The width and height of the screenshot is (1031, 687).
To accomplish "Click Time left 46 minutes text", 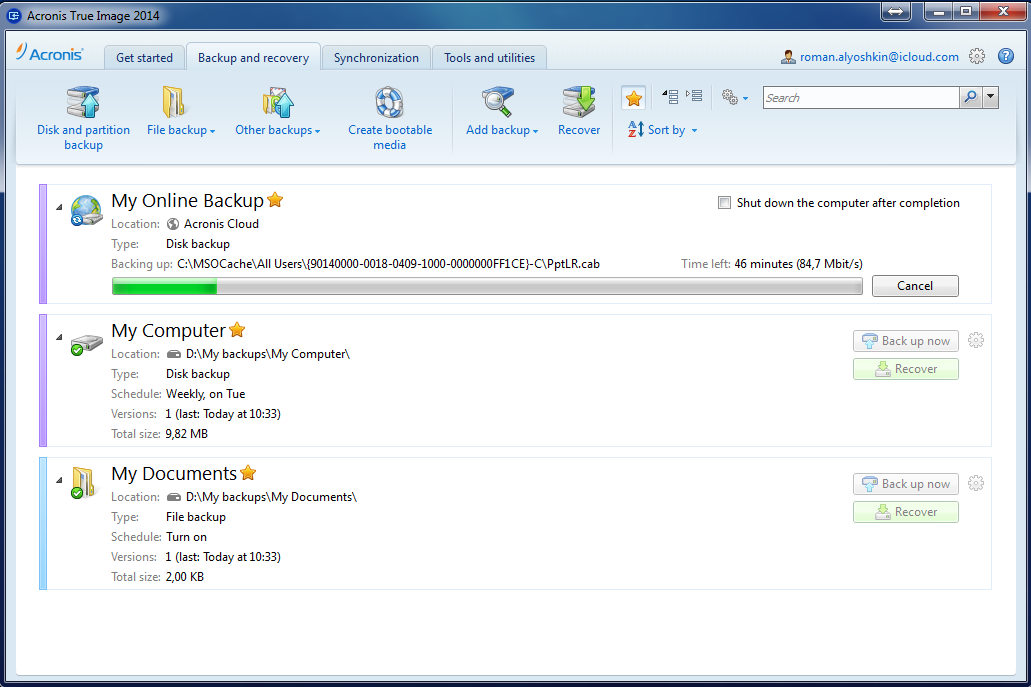I will pos(772,264).
